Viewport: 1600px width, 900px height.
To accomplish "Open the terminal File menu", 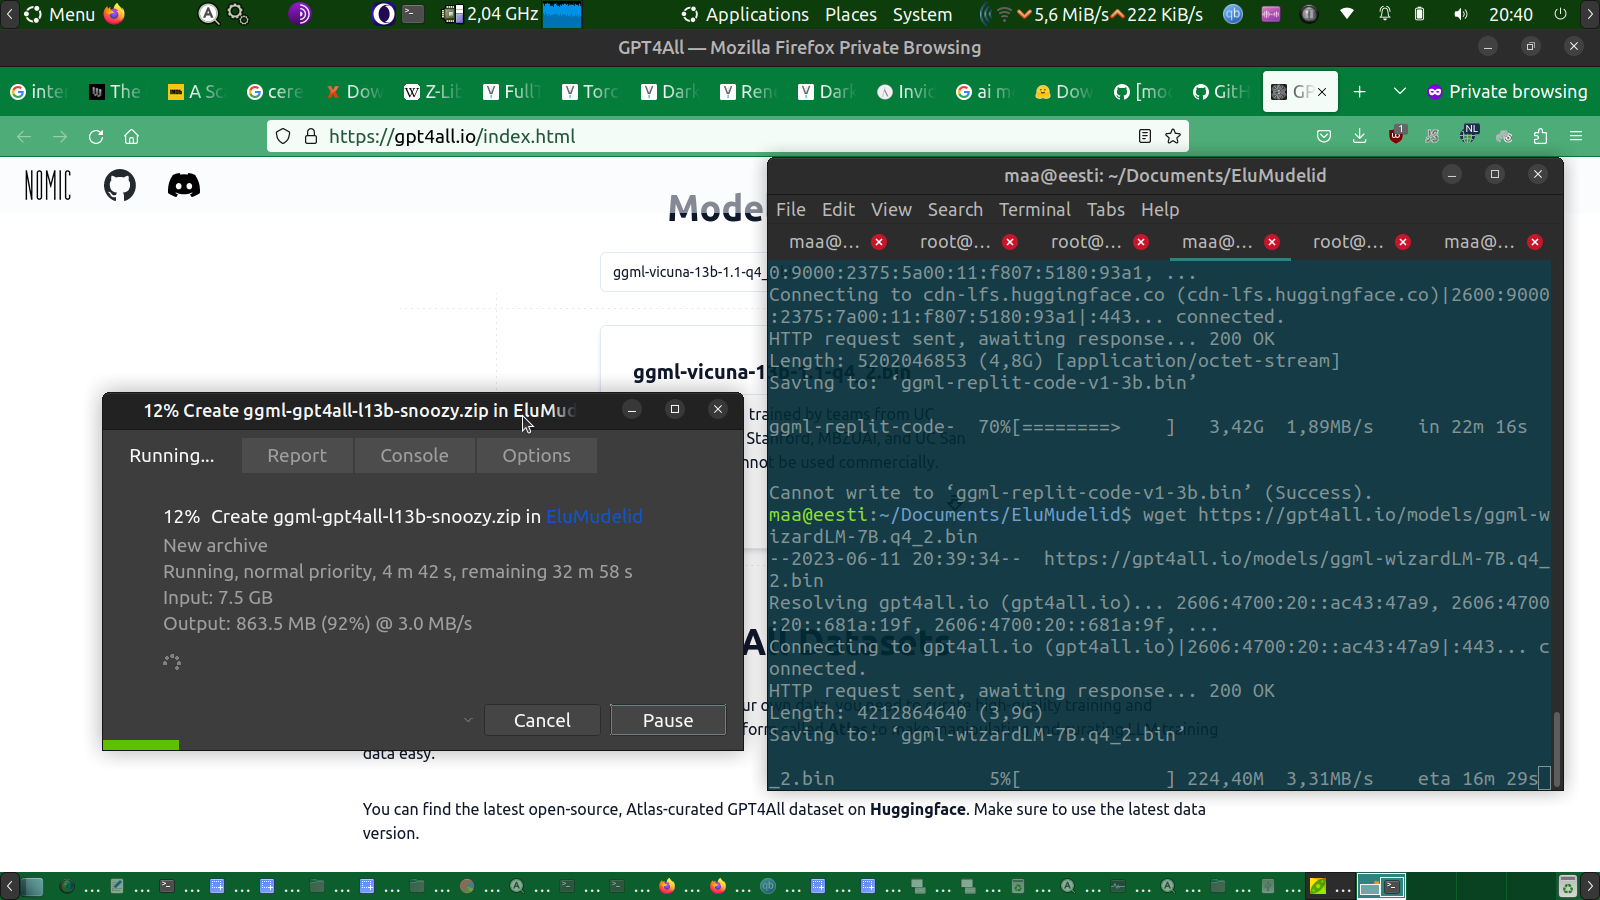I will pos(791,209).
